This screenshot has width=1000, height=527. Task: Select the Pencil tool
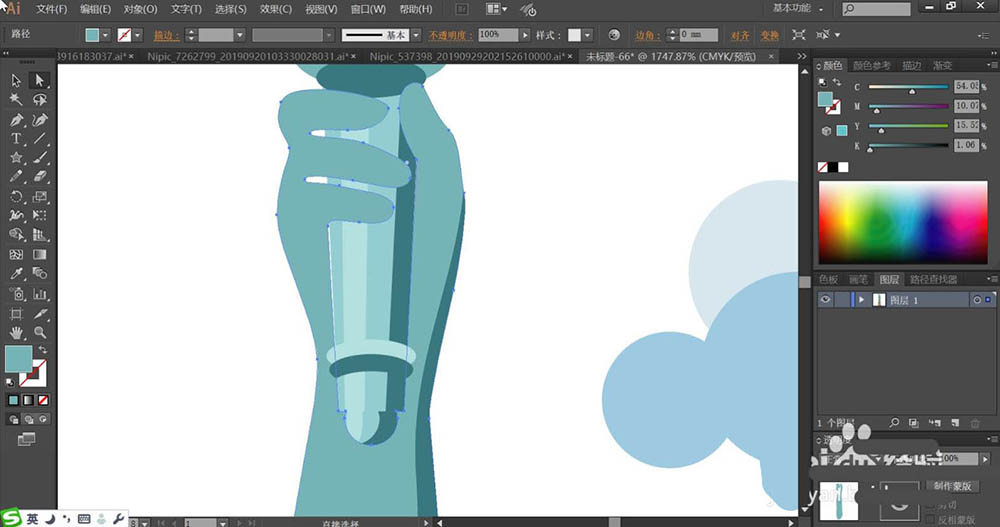pyautogui.click(x=17, y=177)
